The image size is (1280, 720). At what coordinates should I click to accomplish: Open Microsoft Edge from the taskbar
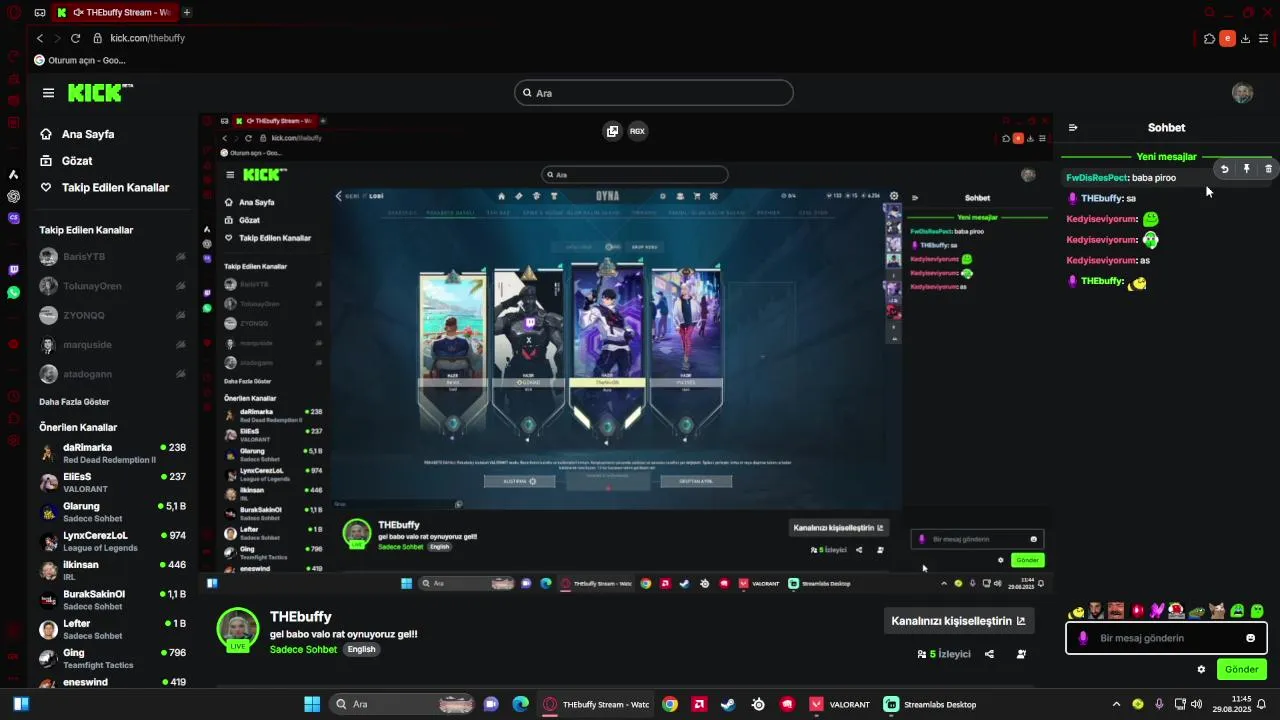point(520,704)
